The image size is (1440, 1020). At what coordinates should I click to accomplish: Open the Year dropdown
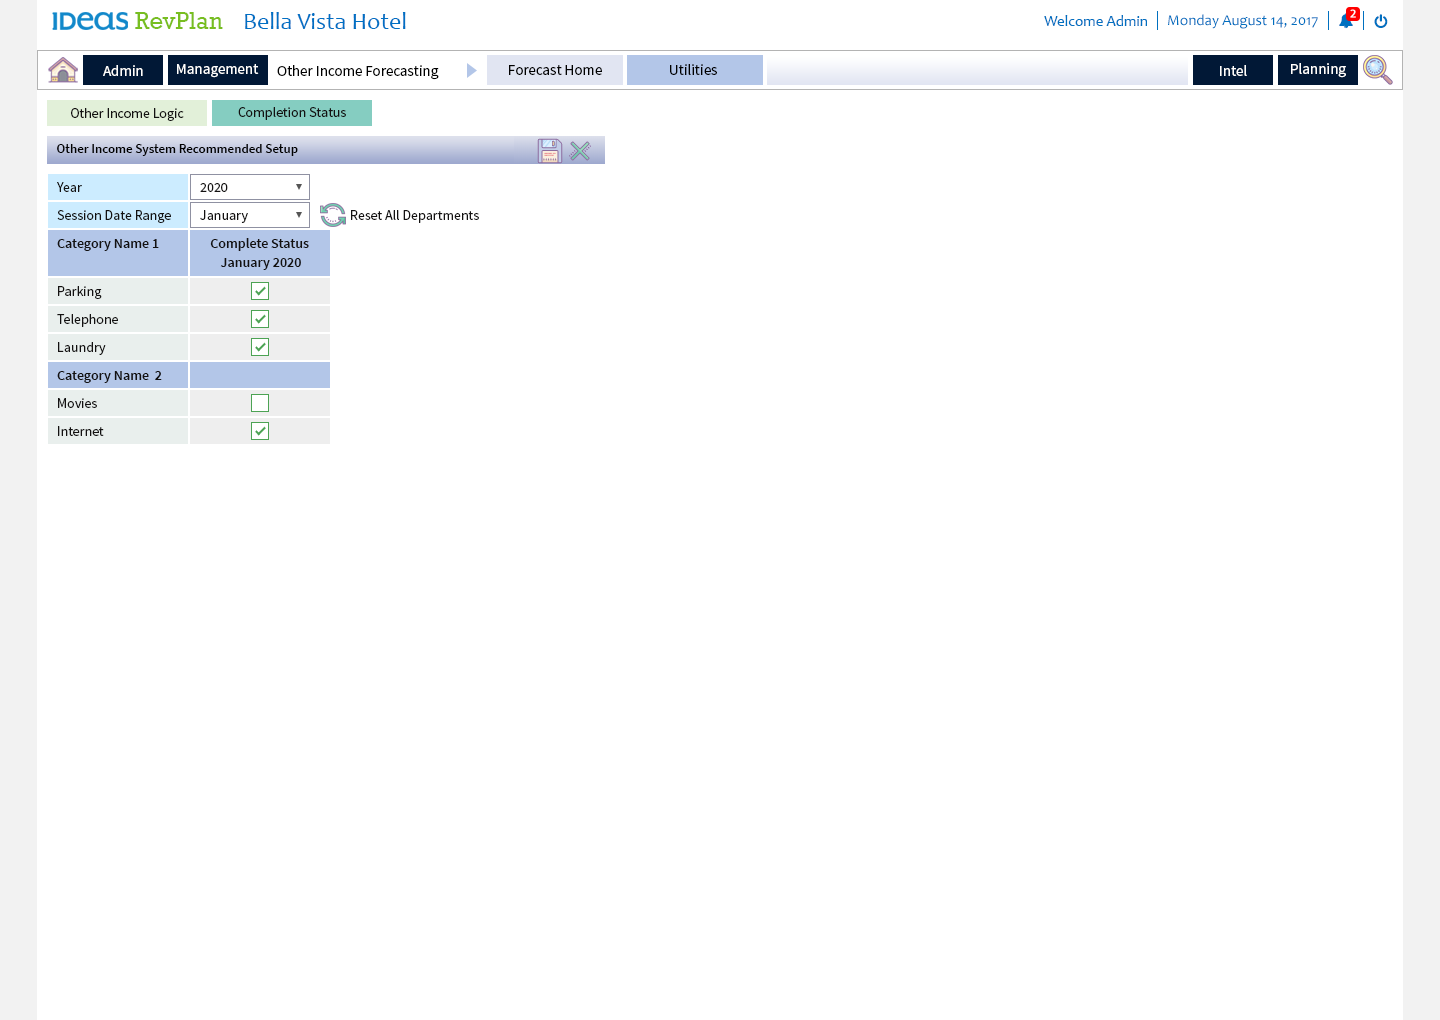click(250, 187)
